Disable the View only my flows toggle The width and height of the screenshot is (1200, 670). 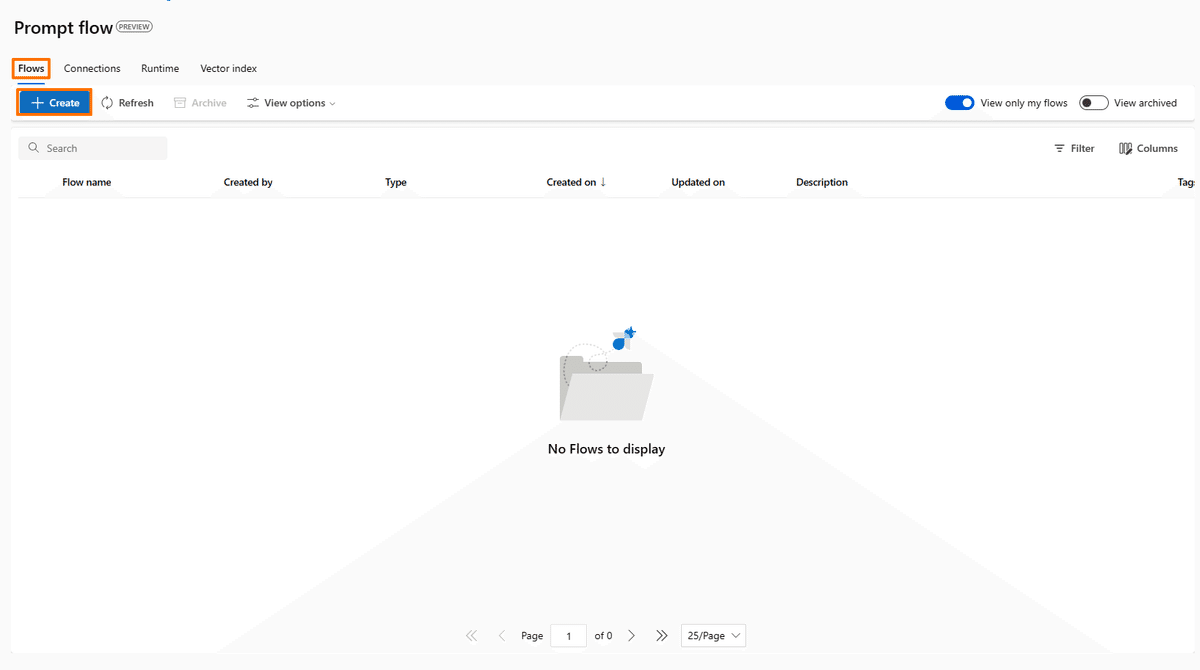coord(959,102)
